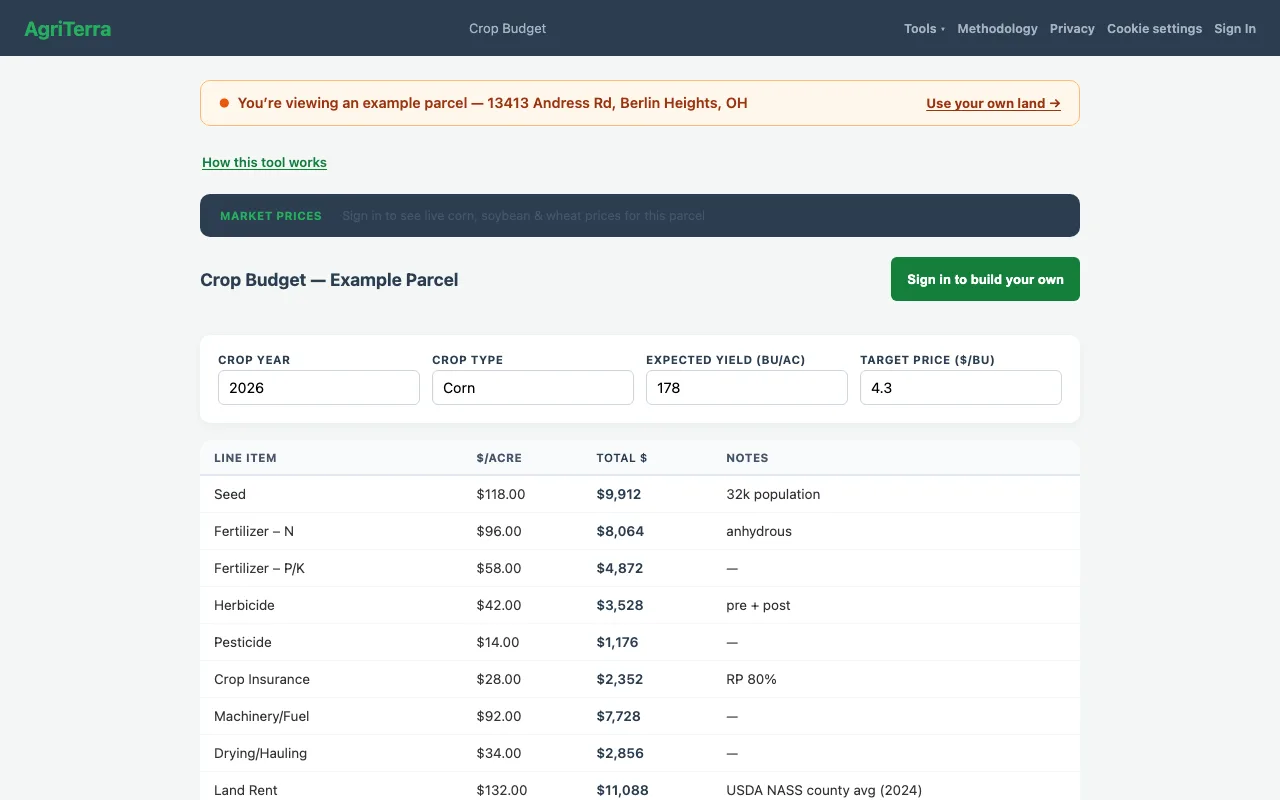Click 'Use your own land' link
The image size is (1280, 800).
point(993,103)
